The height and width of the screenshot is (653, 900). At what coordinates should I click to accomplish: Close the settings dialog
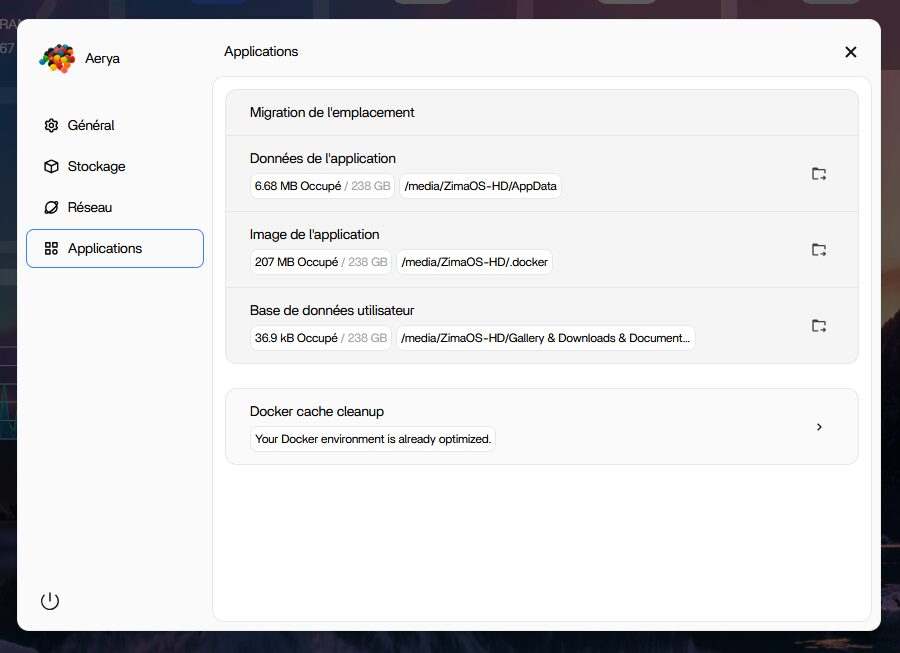(x=851, y=52)
